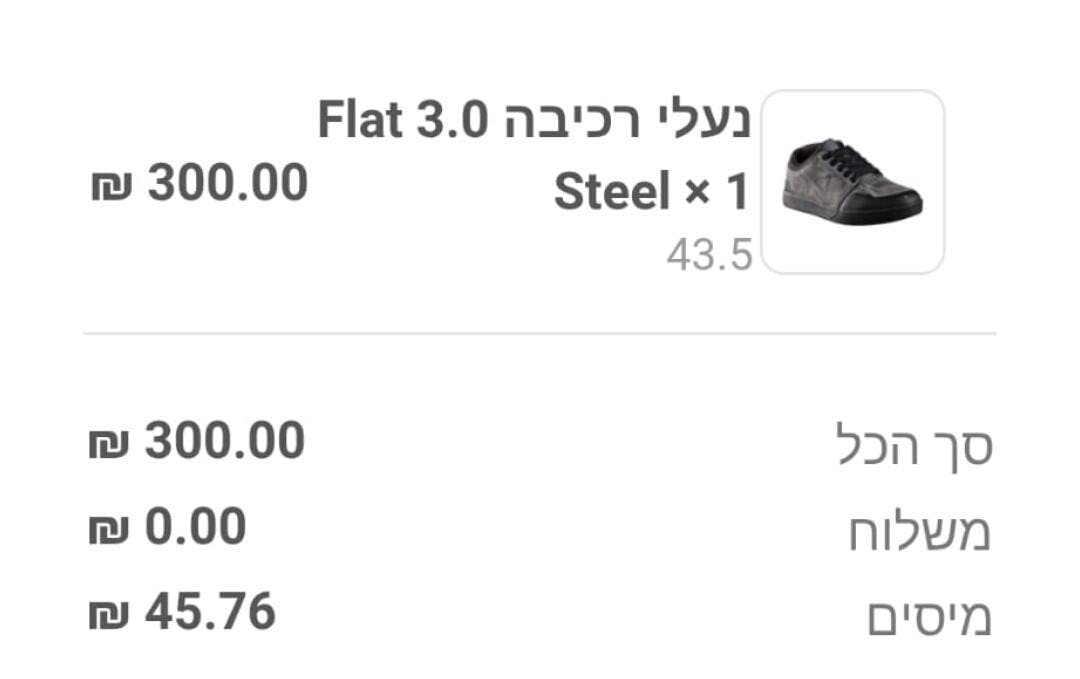This screenshot has width=1080, height=679.
Task: Click the shekel symbol beside subtotal amount
Action: tap(109, 444)
